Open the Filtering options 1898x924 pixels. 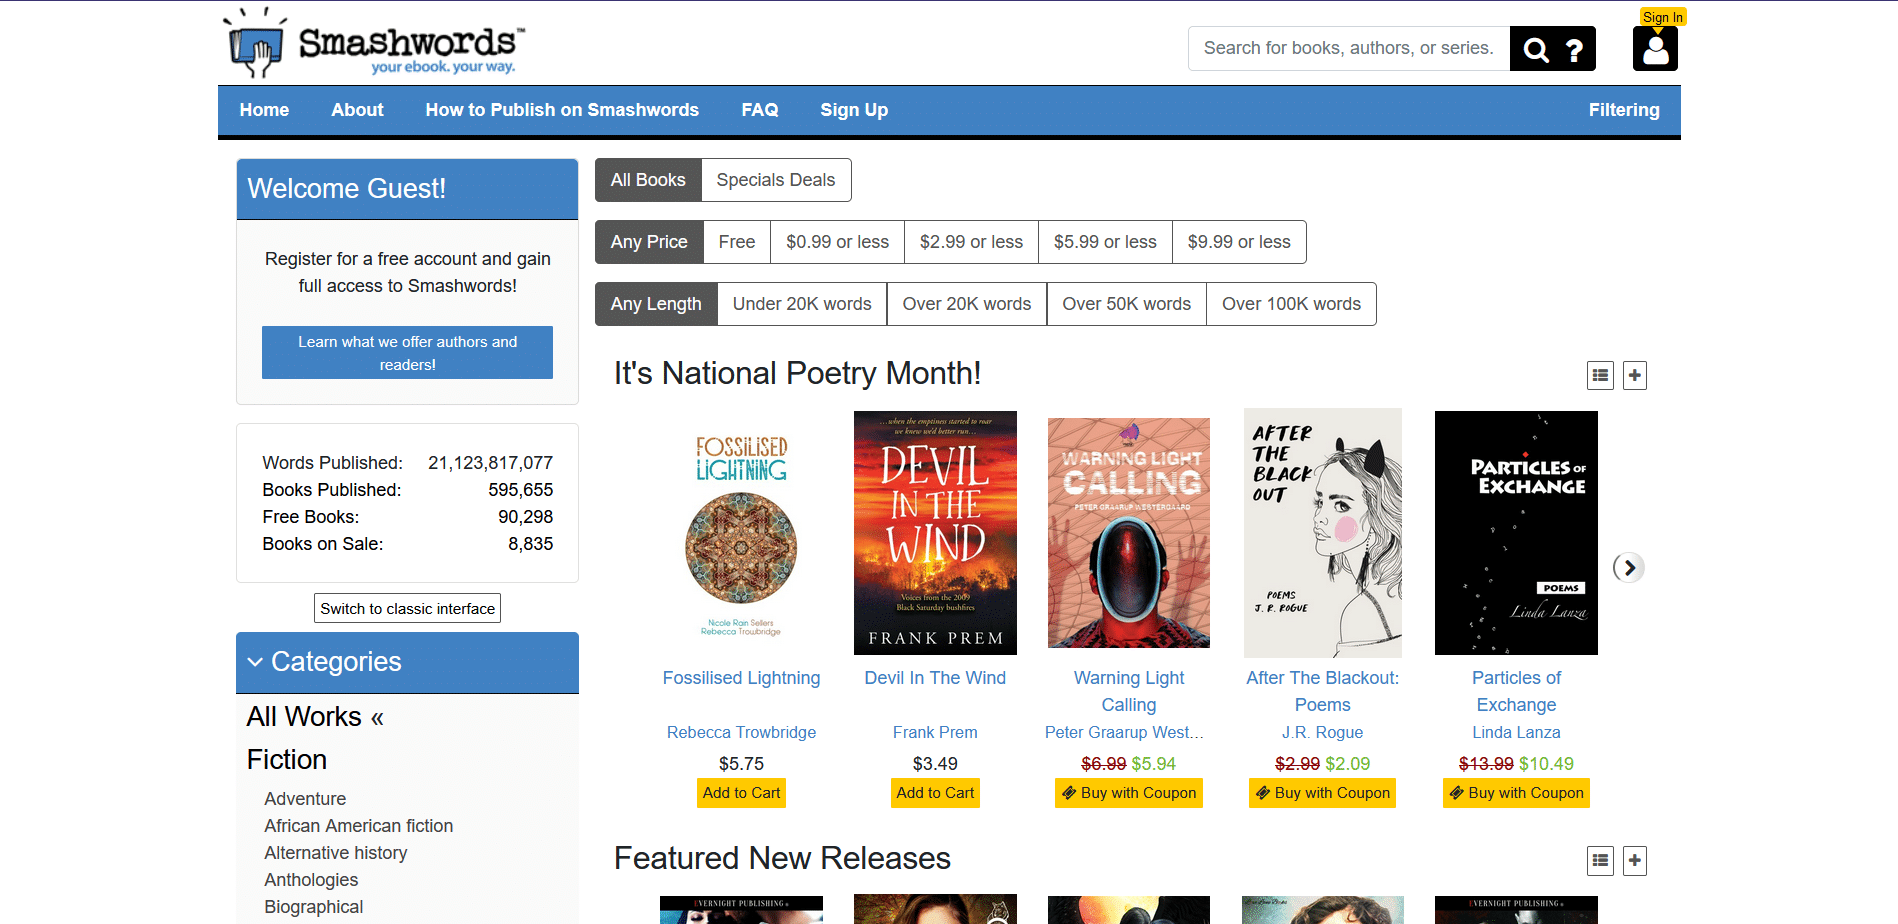[x=1624, y=110]
